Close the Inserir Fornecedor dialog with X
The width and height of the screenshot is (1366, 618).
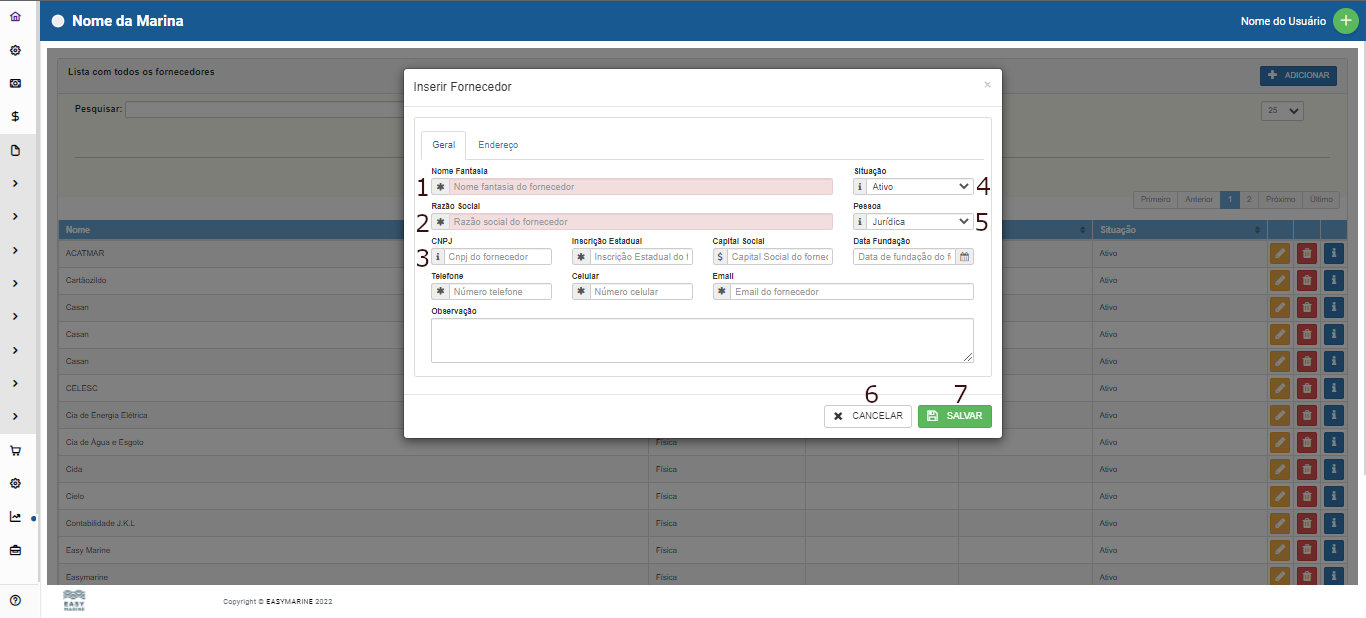coord(987,85)
